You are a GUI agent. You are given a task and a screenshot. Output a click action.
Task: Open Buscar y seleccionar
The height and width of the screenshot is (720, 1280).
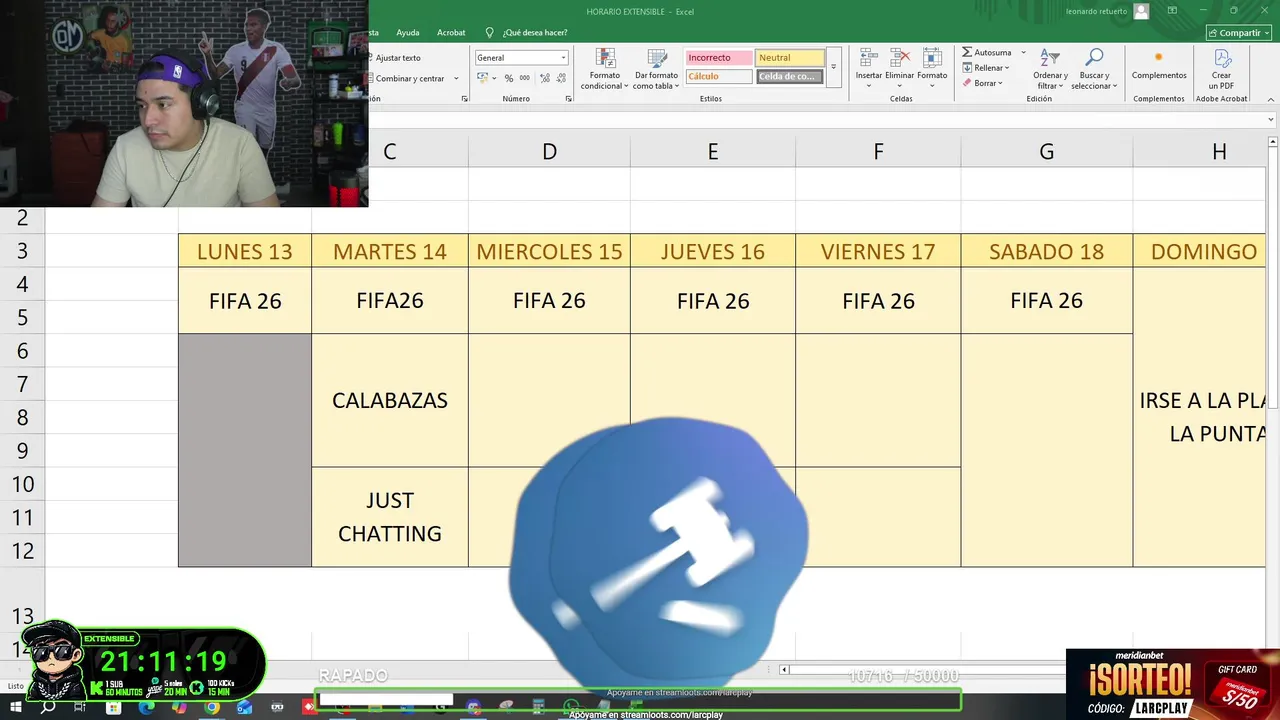(x=1094, y=68)
